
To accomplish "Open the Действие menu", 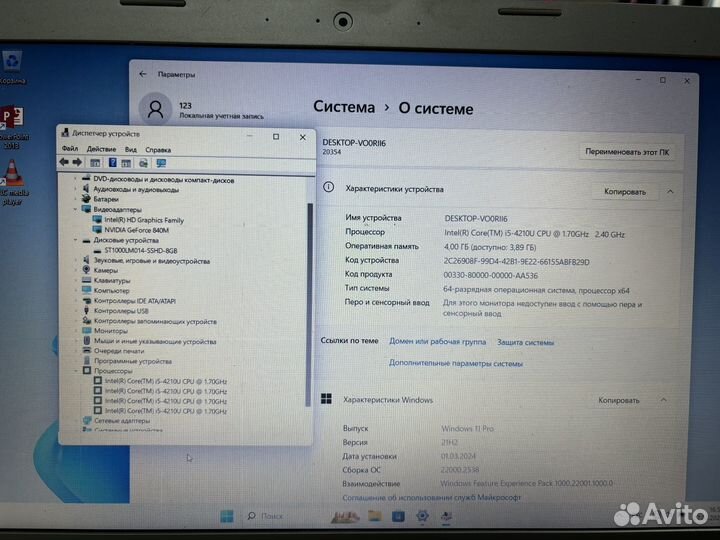I will coord(101,149).
